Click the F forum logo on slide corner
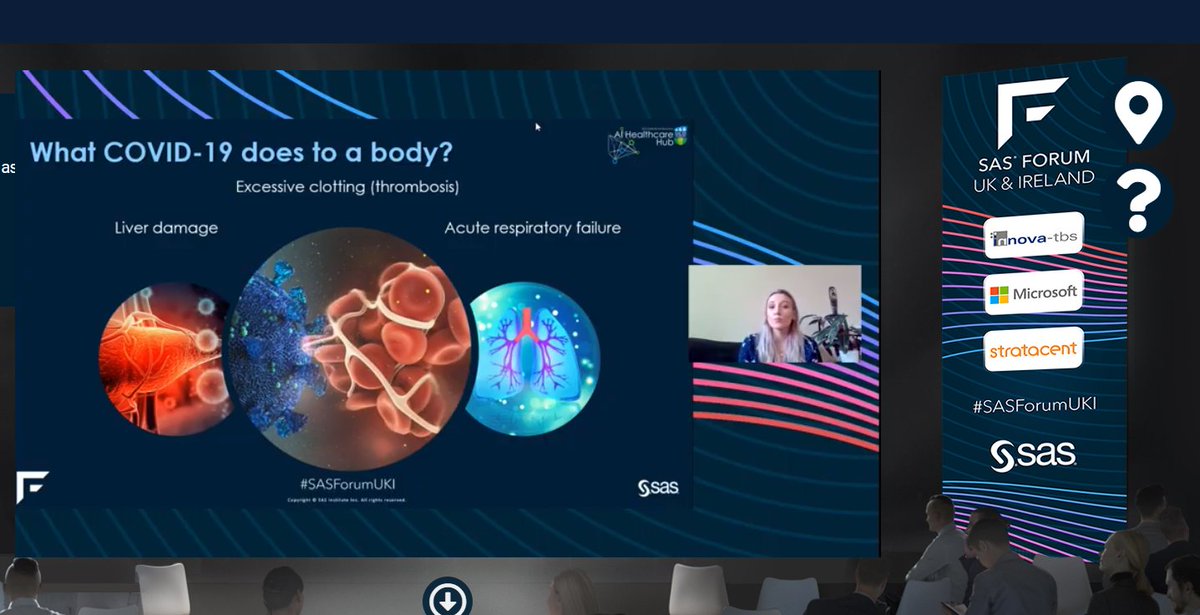The width and height of the screenshot is (1200, 615). tap(32, 487)
